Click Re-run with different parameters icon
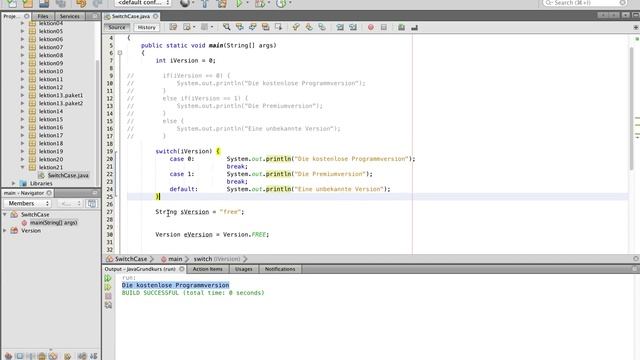The image size is (640, 360). click(108, 287)
